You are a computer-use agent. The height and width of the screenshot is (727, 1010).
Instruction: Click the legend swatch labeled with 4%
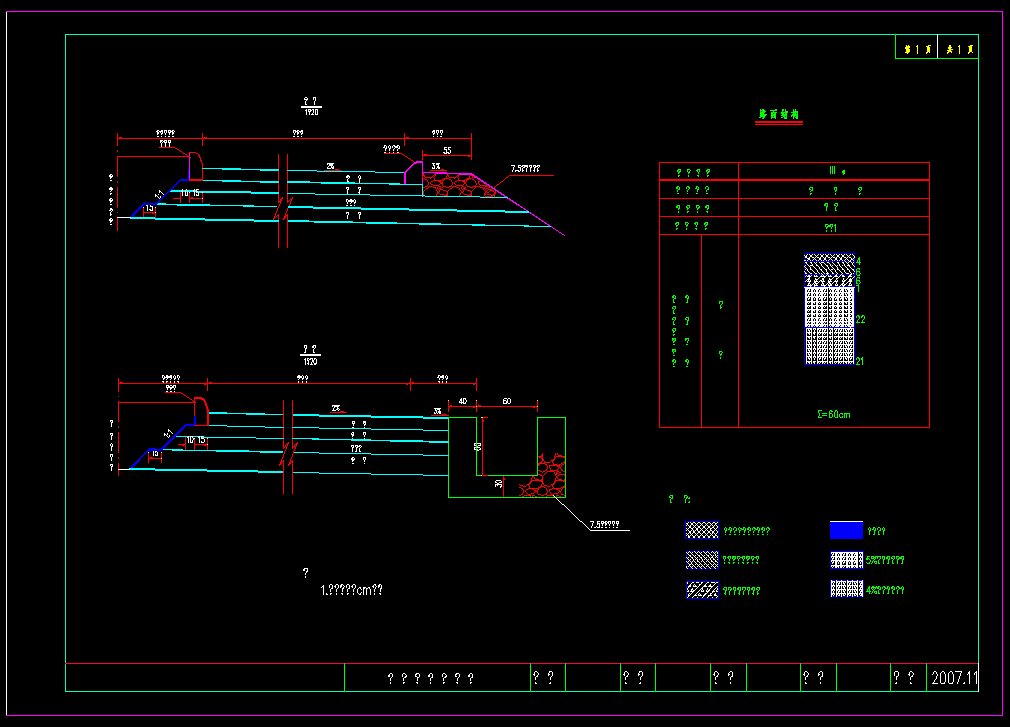(x=846, y=589)
